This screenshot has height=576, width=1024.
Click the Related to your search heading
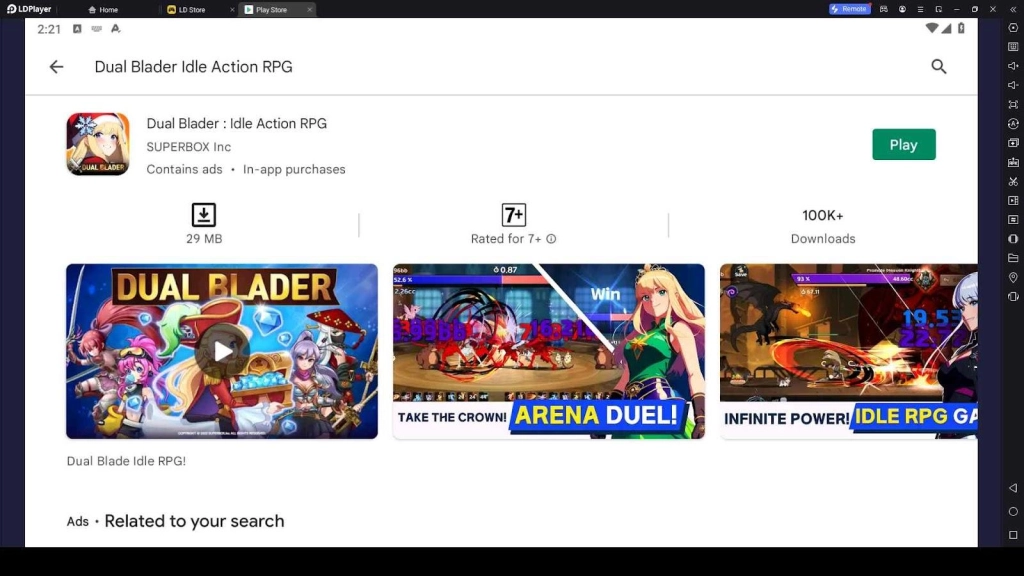pyautogui.click(x=194, y=521)
